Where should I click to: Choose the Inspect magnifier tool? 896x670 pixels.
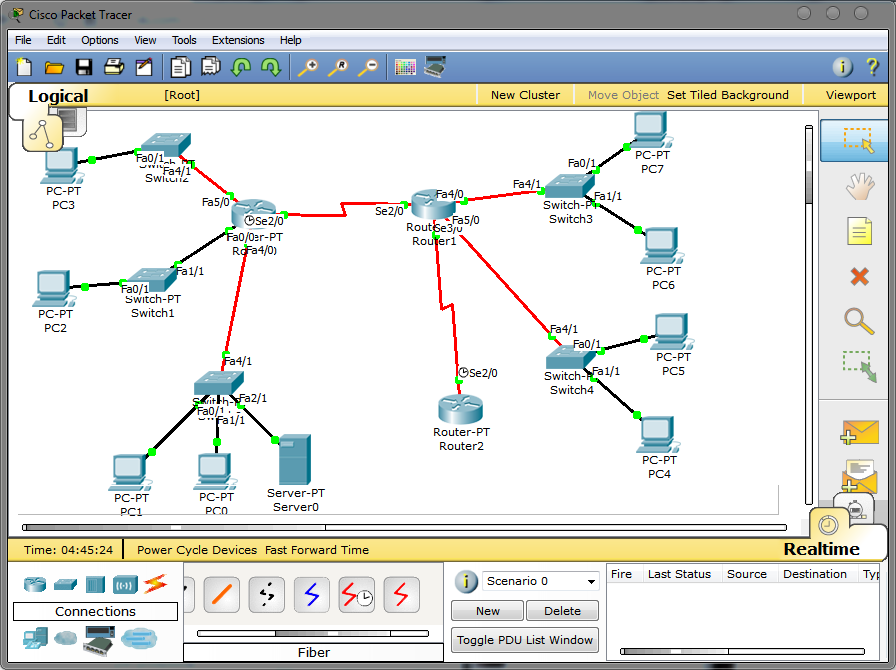(859, 321)
